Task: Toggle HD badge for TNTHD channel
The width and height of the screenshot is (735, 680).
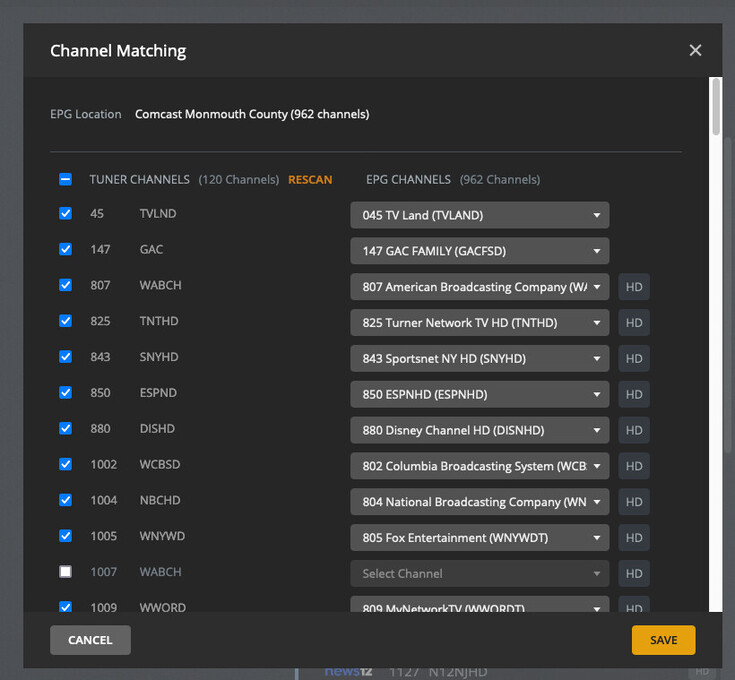Action: coord(634,323)
